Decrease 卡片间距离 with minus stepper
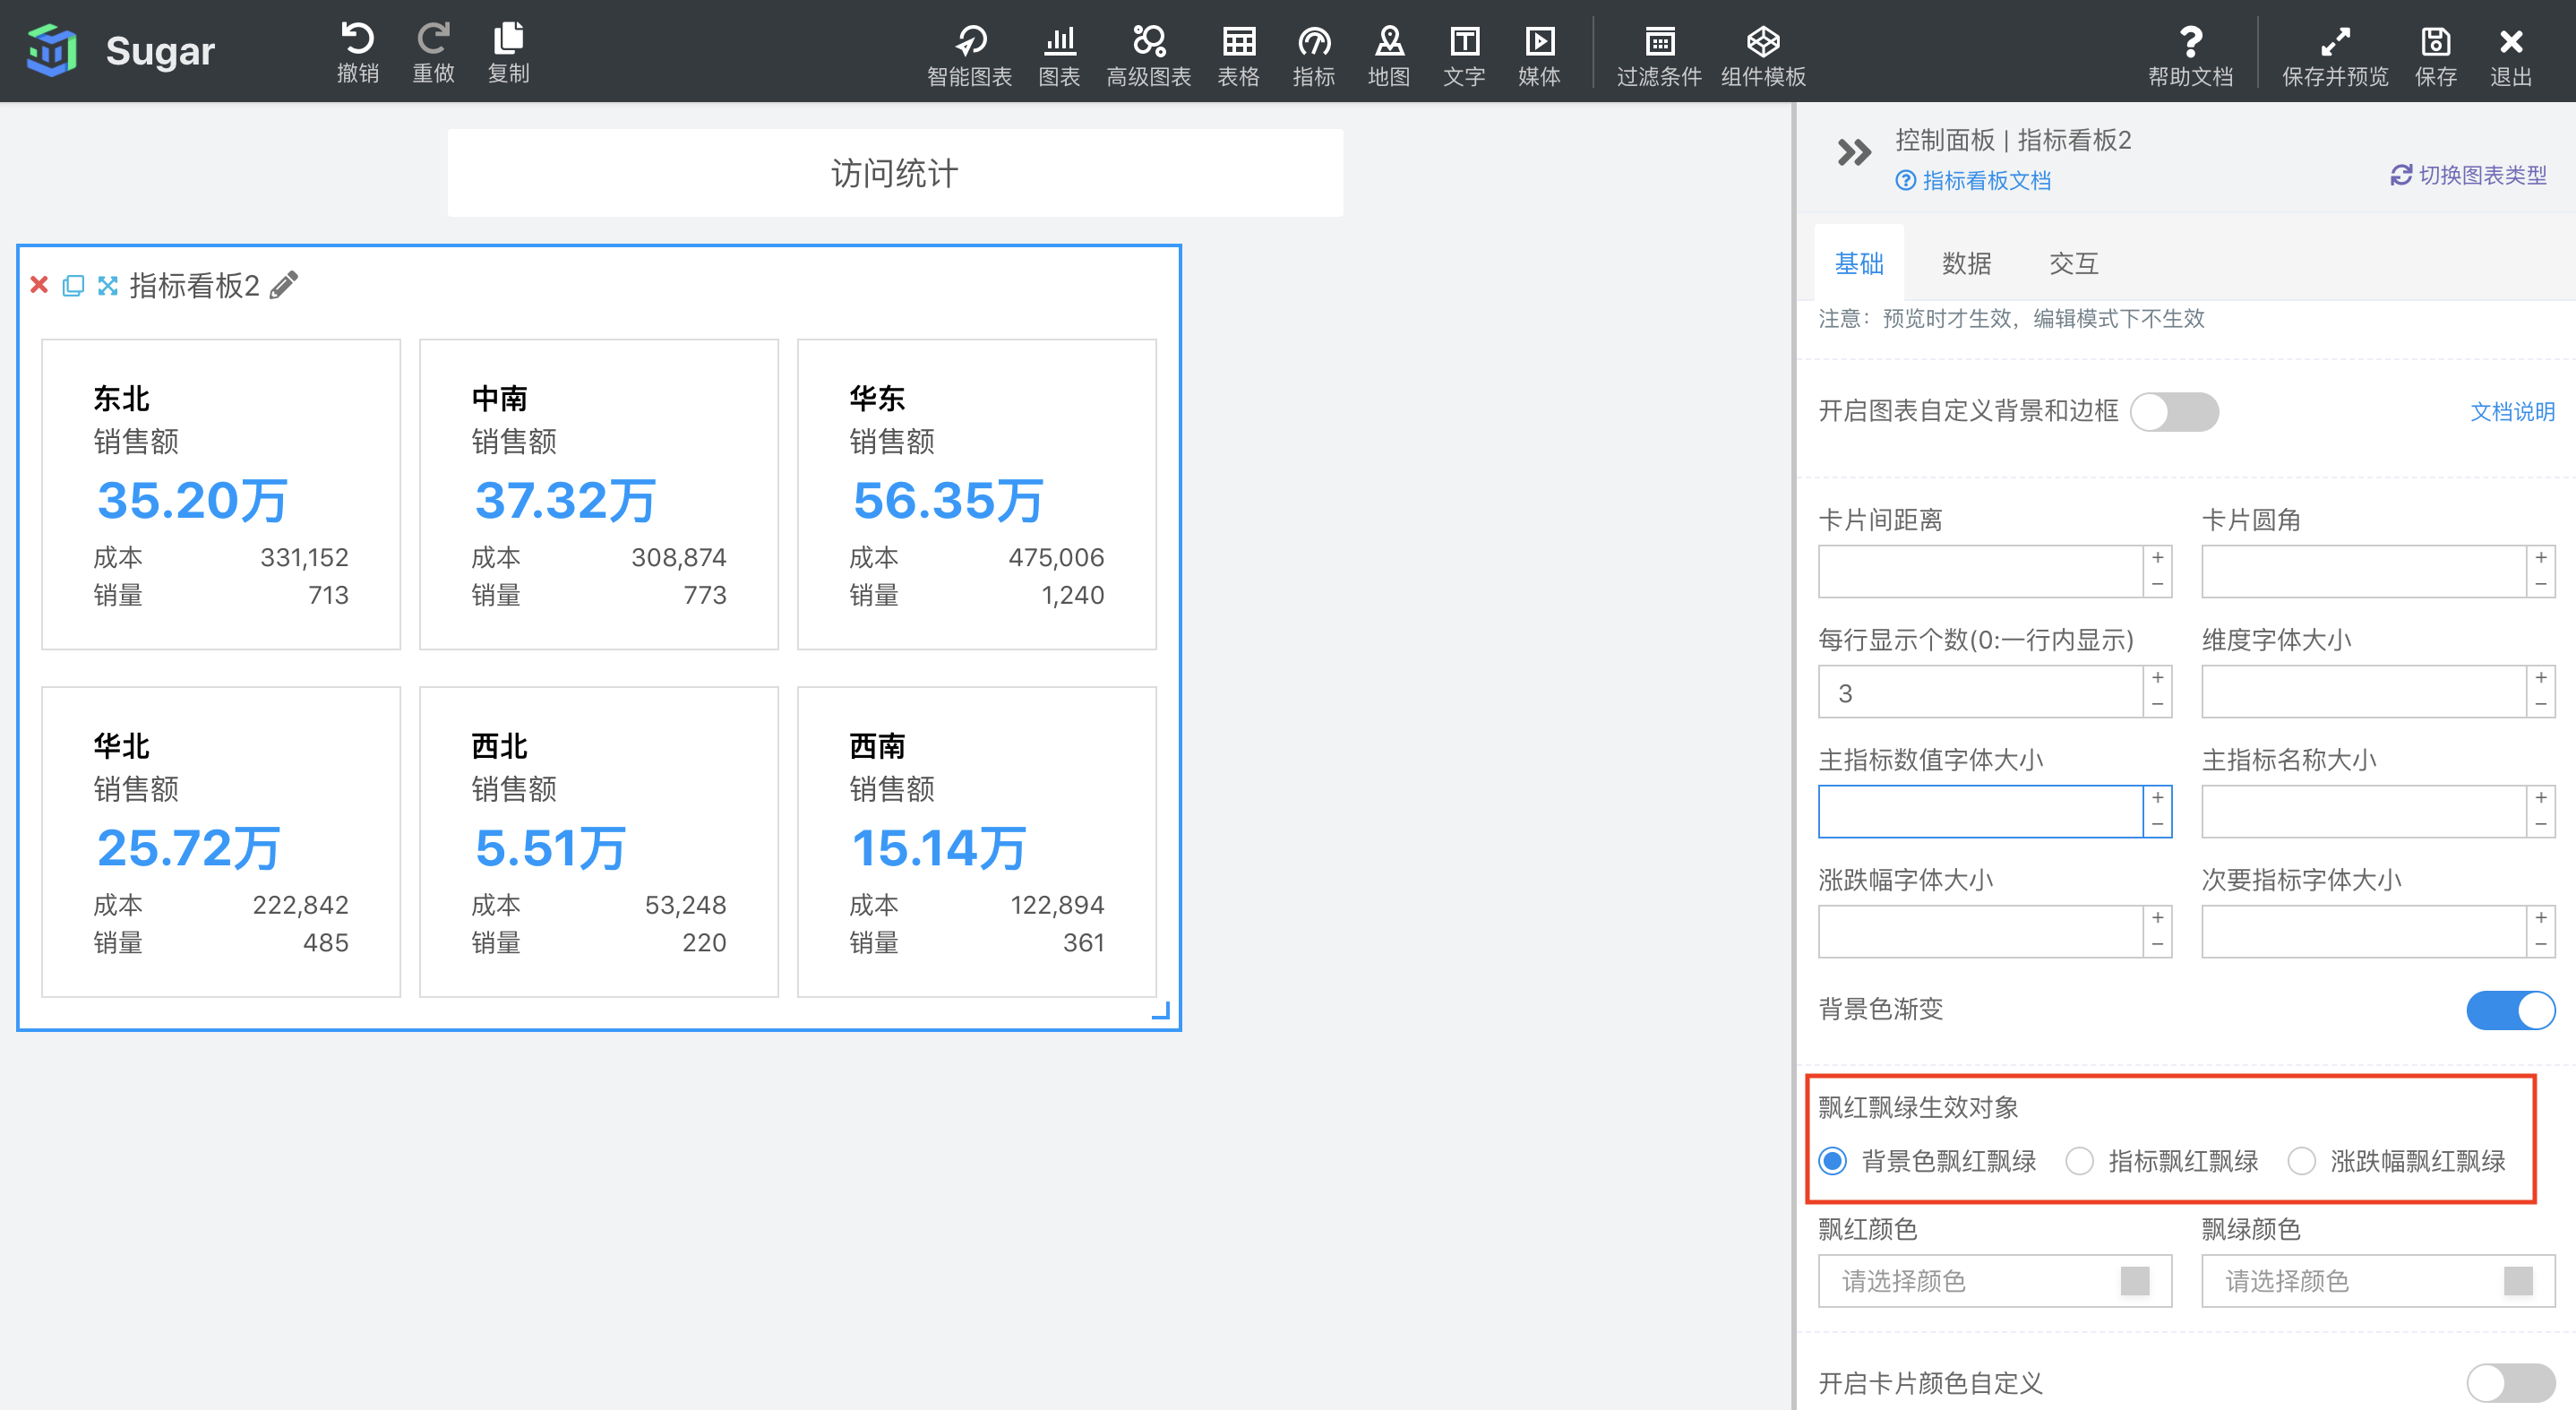2576x1410 pixels. tap(2157, 584)
